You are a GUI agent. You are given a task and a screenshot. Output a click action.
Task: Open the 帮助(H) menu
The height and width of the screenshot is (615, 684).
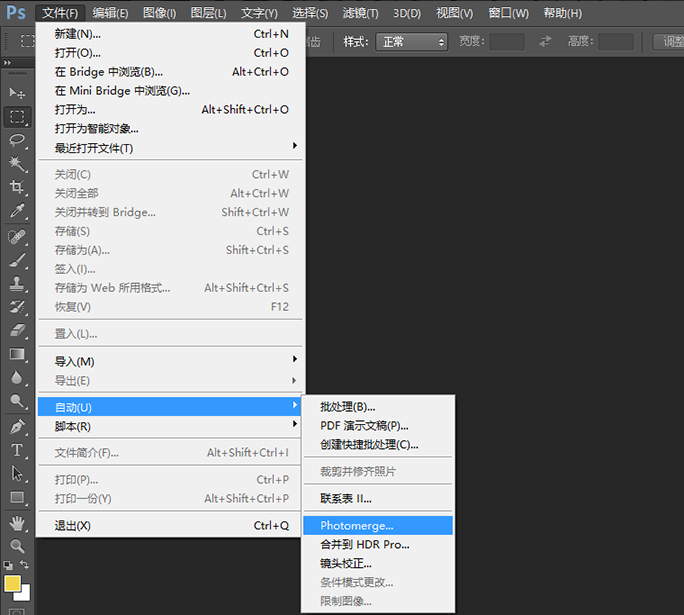[x=563, y=13]
